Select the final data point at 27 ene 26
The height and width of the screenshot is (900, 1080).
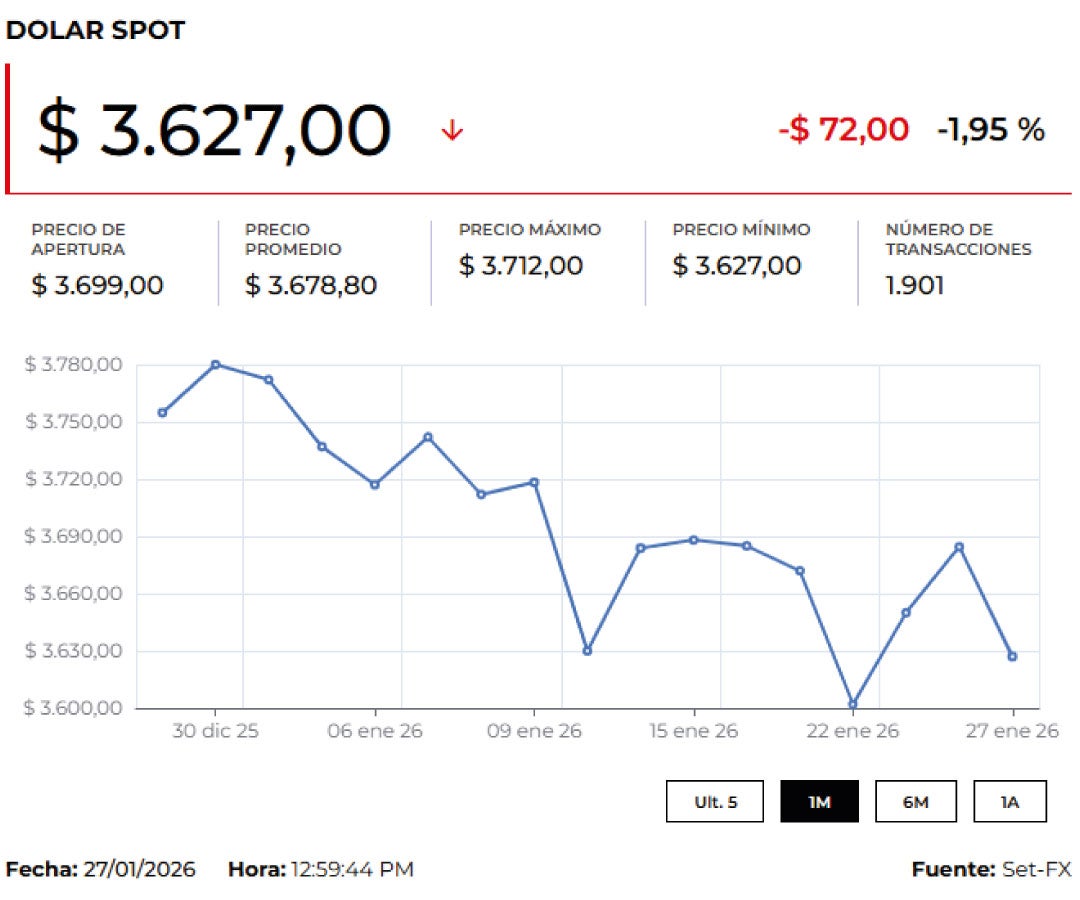click(x=1012, y=656)
